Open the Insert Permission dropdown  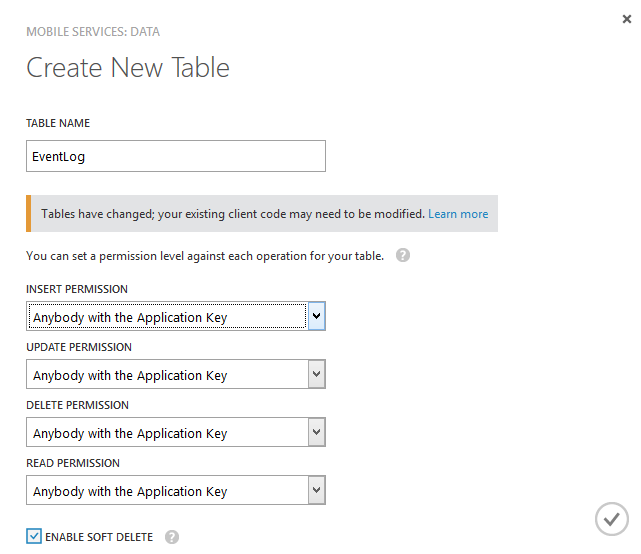166,317
